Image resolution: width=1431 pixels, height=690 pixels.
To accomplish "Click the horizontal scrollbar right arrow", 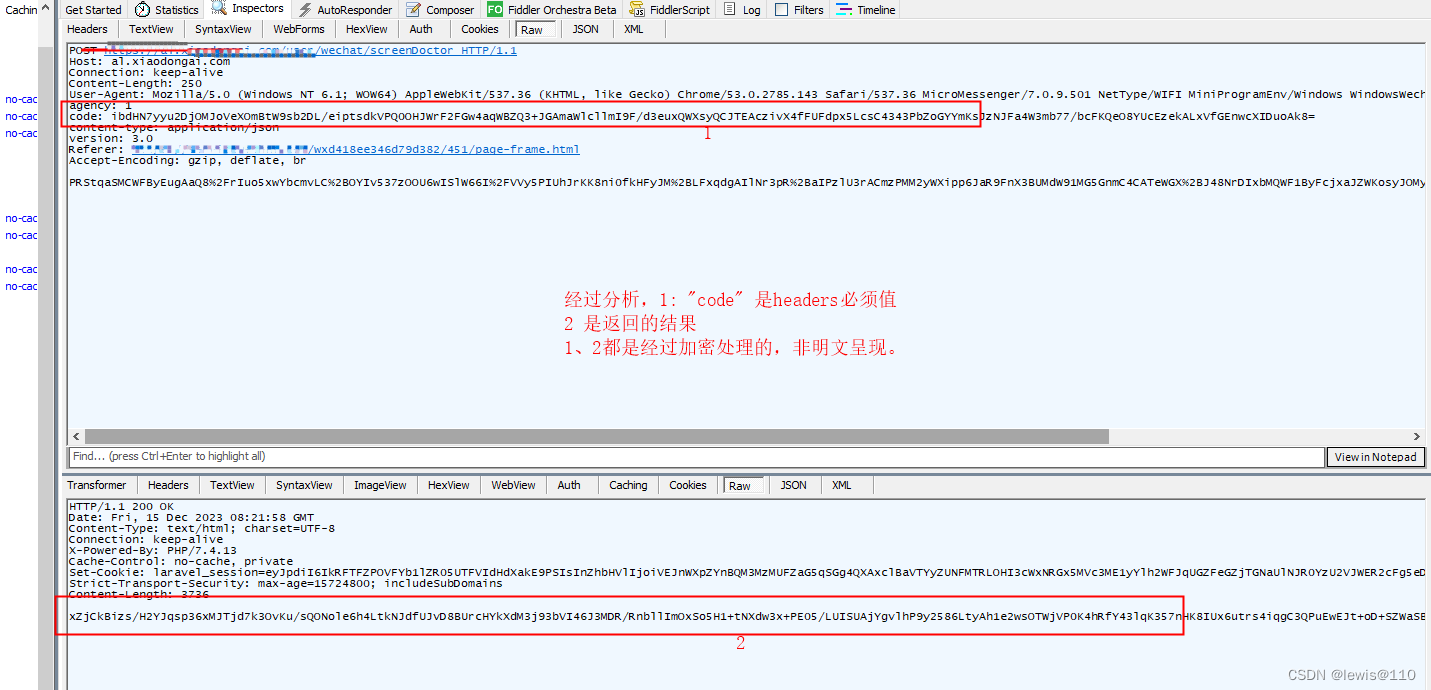I will [x=1416, y=437].
